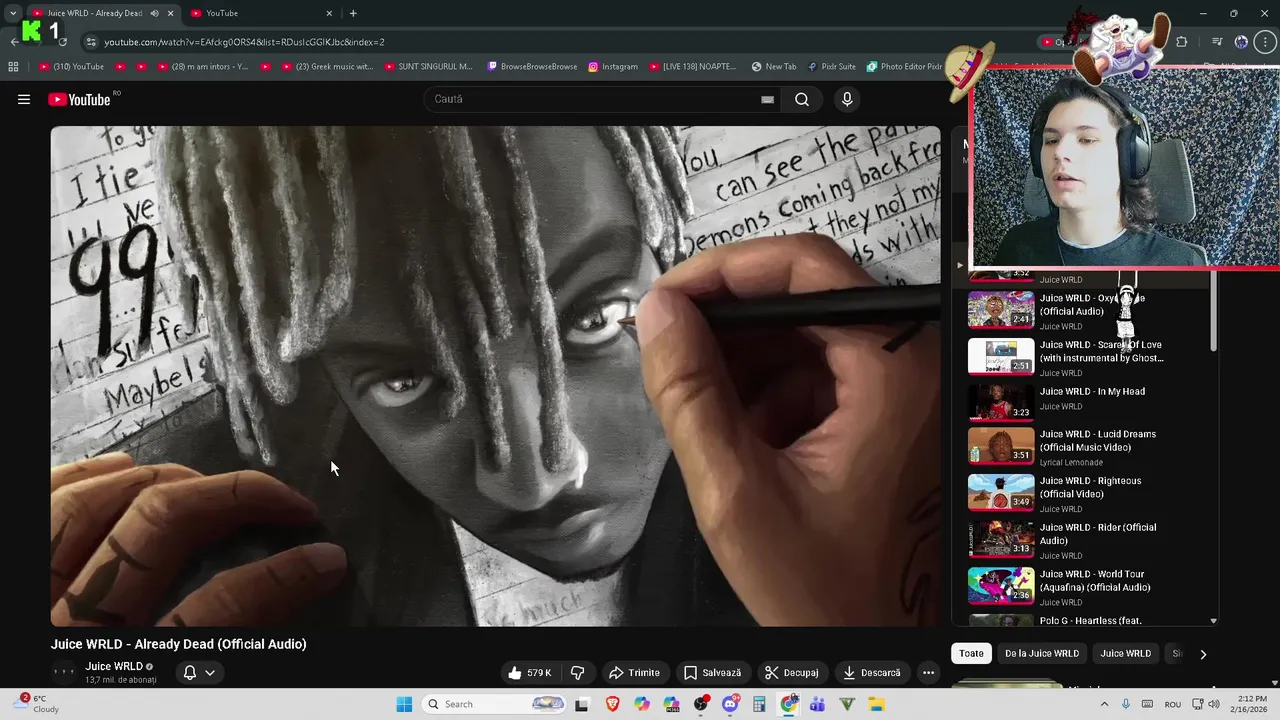
Task: Switch to Chrome on the taskbar
Action: click(x=789, y=704)
